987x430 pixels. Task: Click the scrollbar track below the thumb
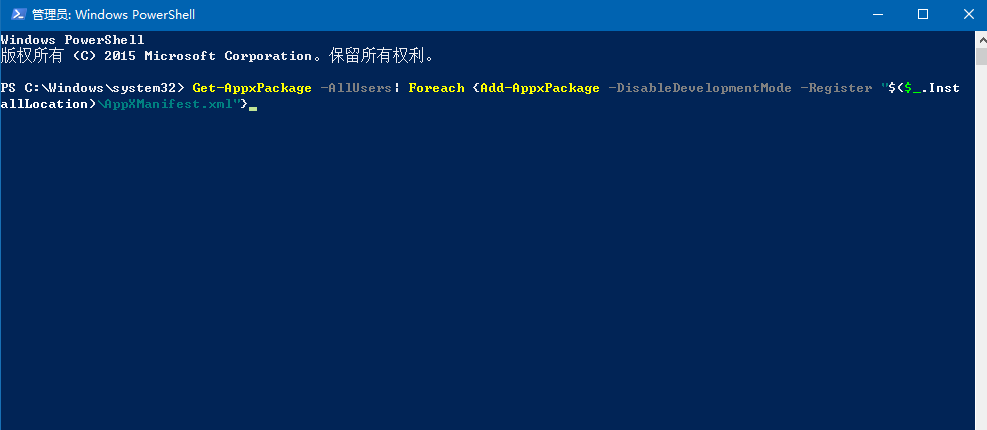pyautogui.click(x=980, y=250)
